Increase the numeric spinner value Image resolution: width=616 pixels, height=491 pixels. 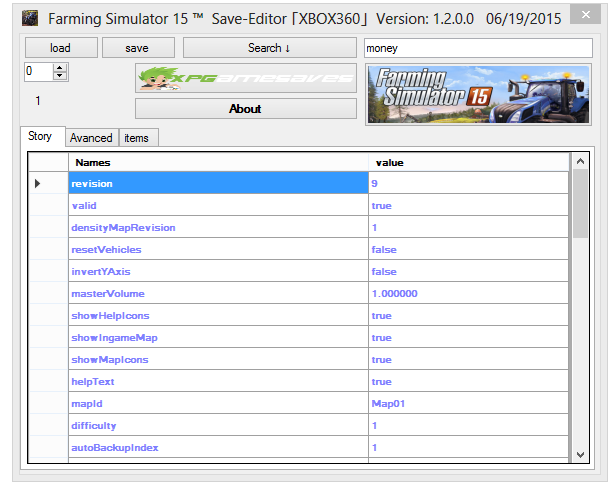pos(60,67)
